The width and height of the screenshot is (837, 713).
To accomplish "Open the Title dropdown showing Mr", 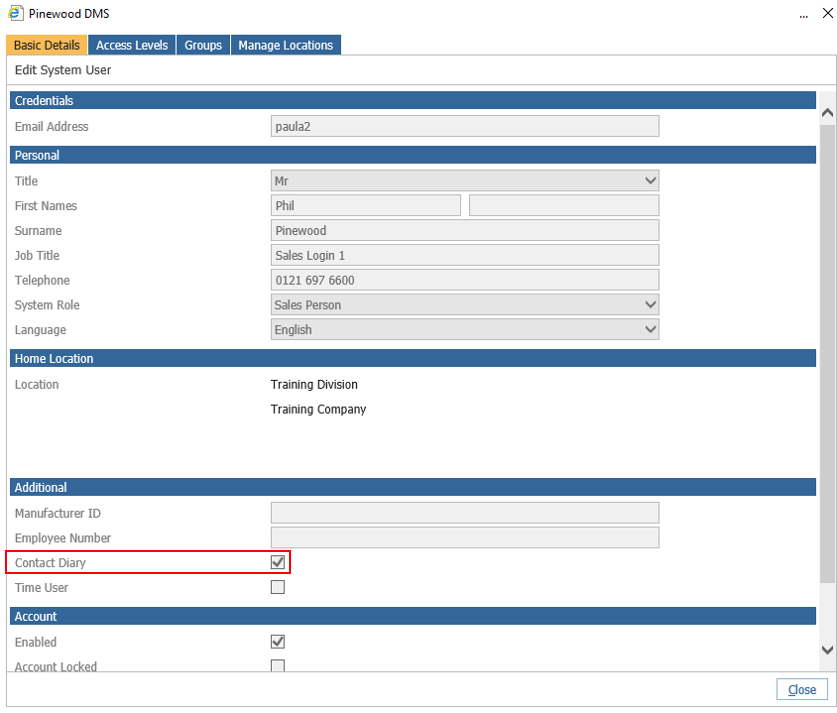I will pyautogui.click(x=465, y=181).
